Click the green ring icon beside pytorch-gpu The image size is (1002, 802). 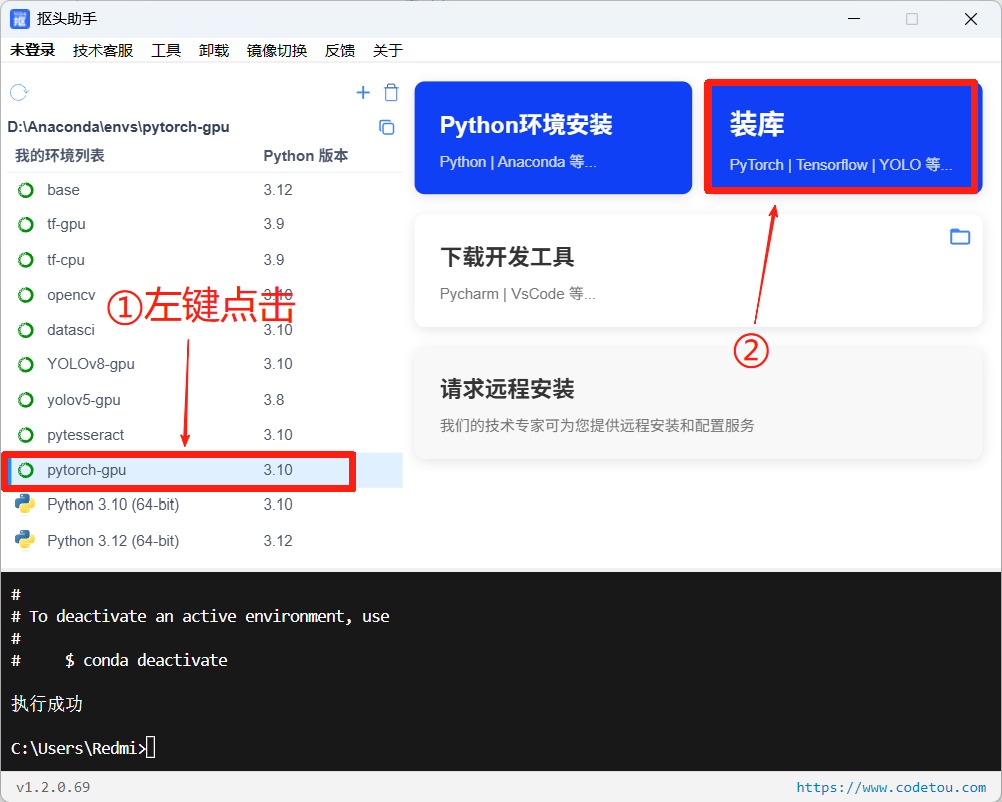[x=26, y=470]
